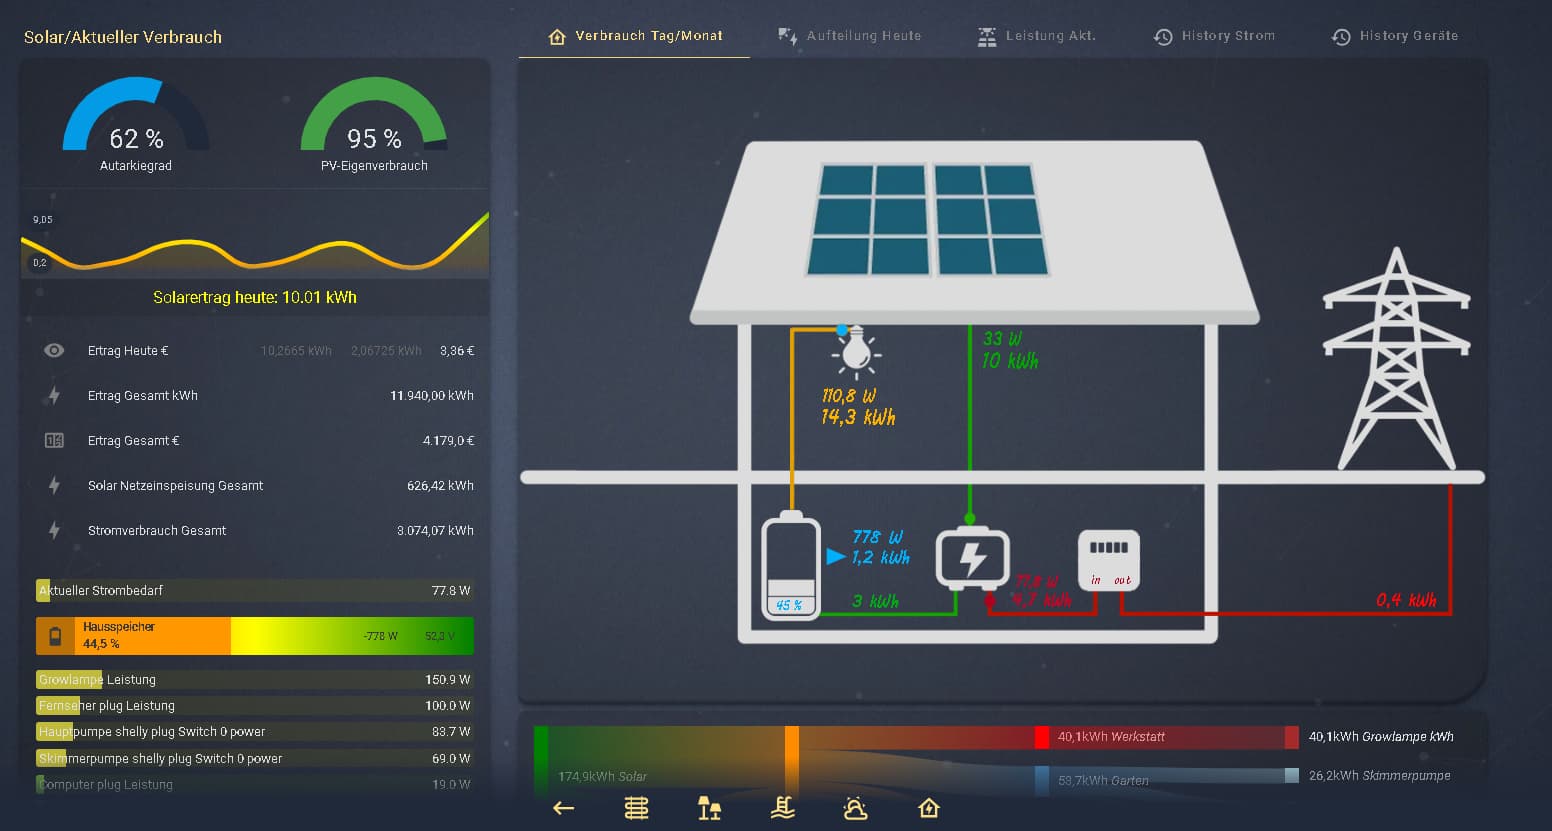Viewport: 1552px width, 831px height.
Task: Open the swimming pool view icon
Action: 783,808
